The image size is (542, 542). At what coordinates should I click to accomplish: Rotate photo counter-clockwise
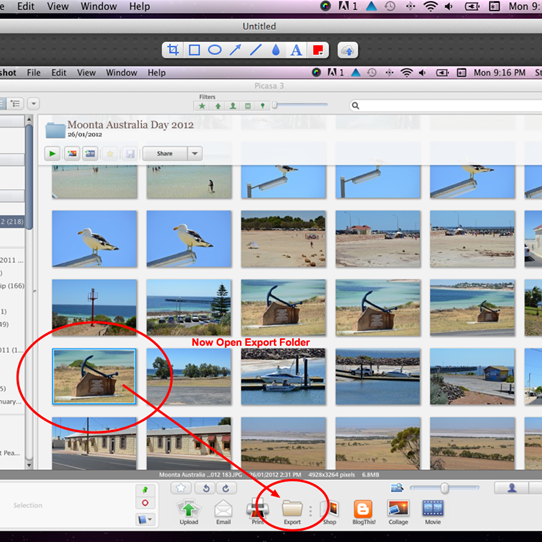[x=206, y=488]
